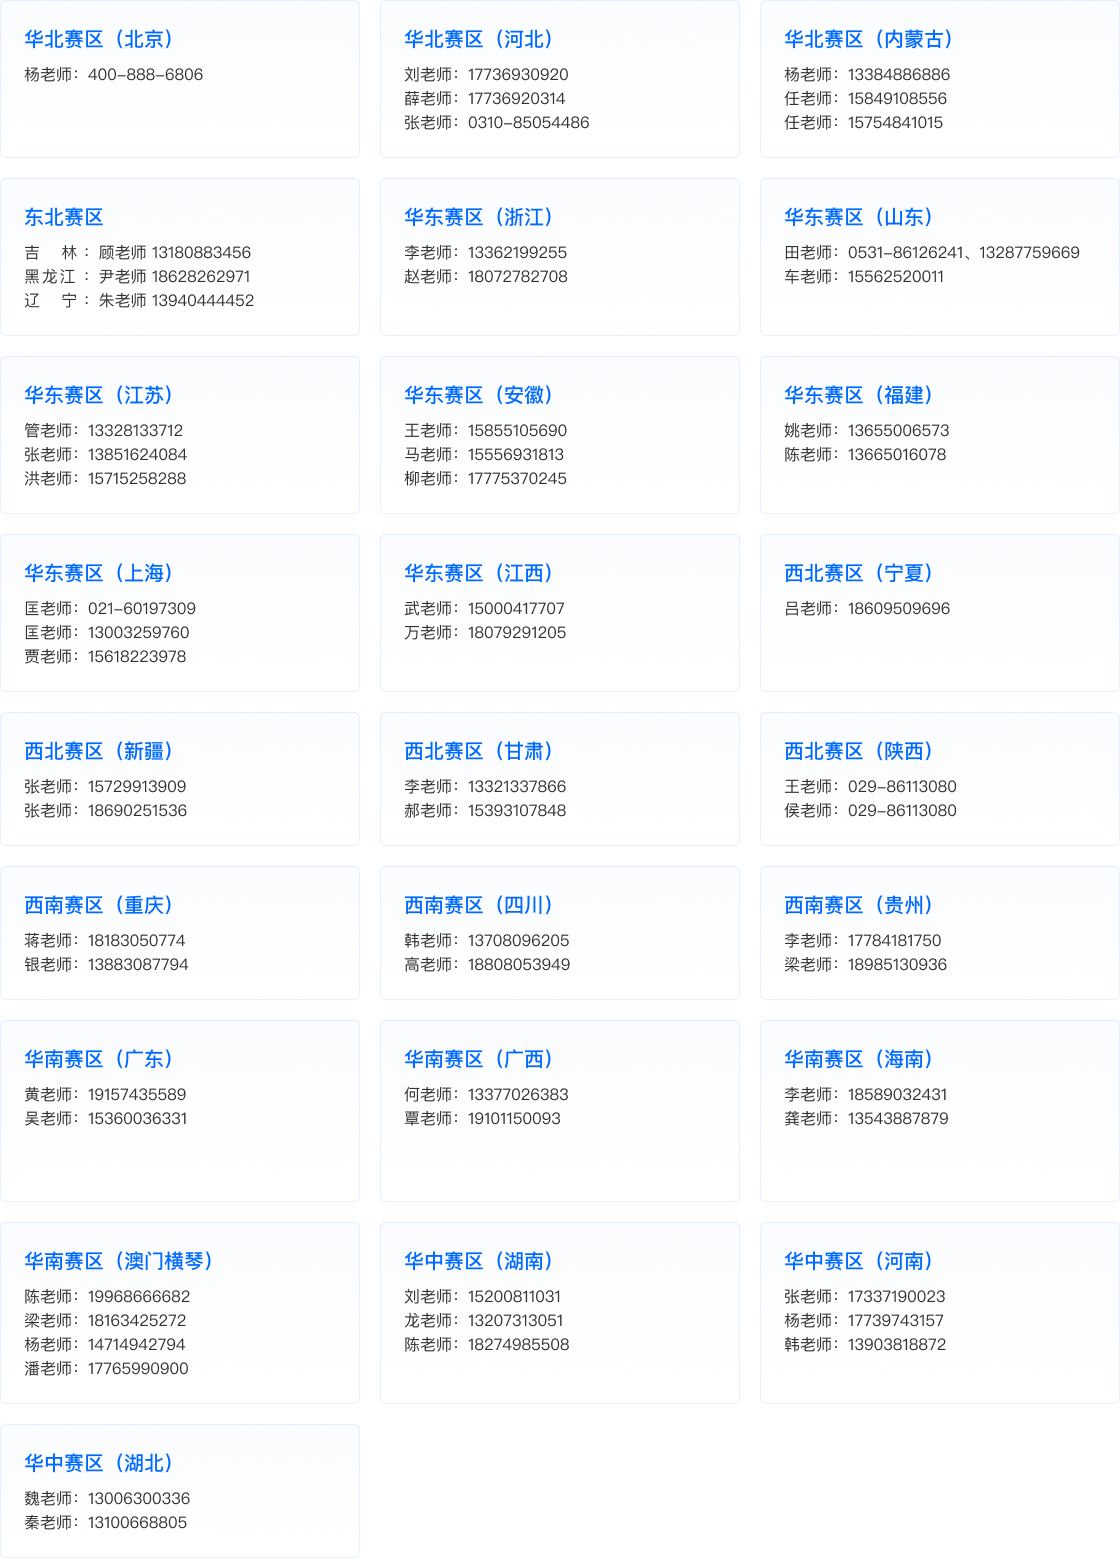Select the 西北赛区（新疆） heading
This screenshot has height=1558, width=1120.
[x=98, y=751]
